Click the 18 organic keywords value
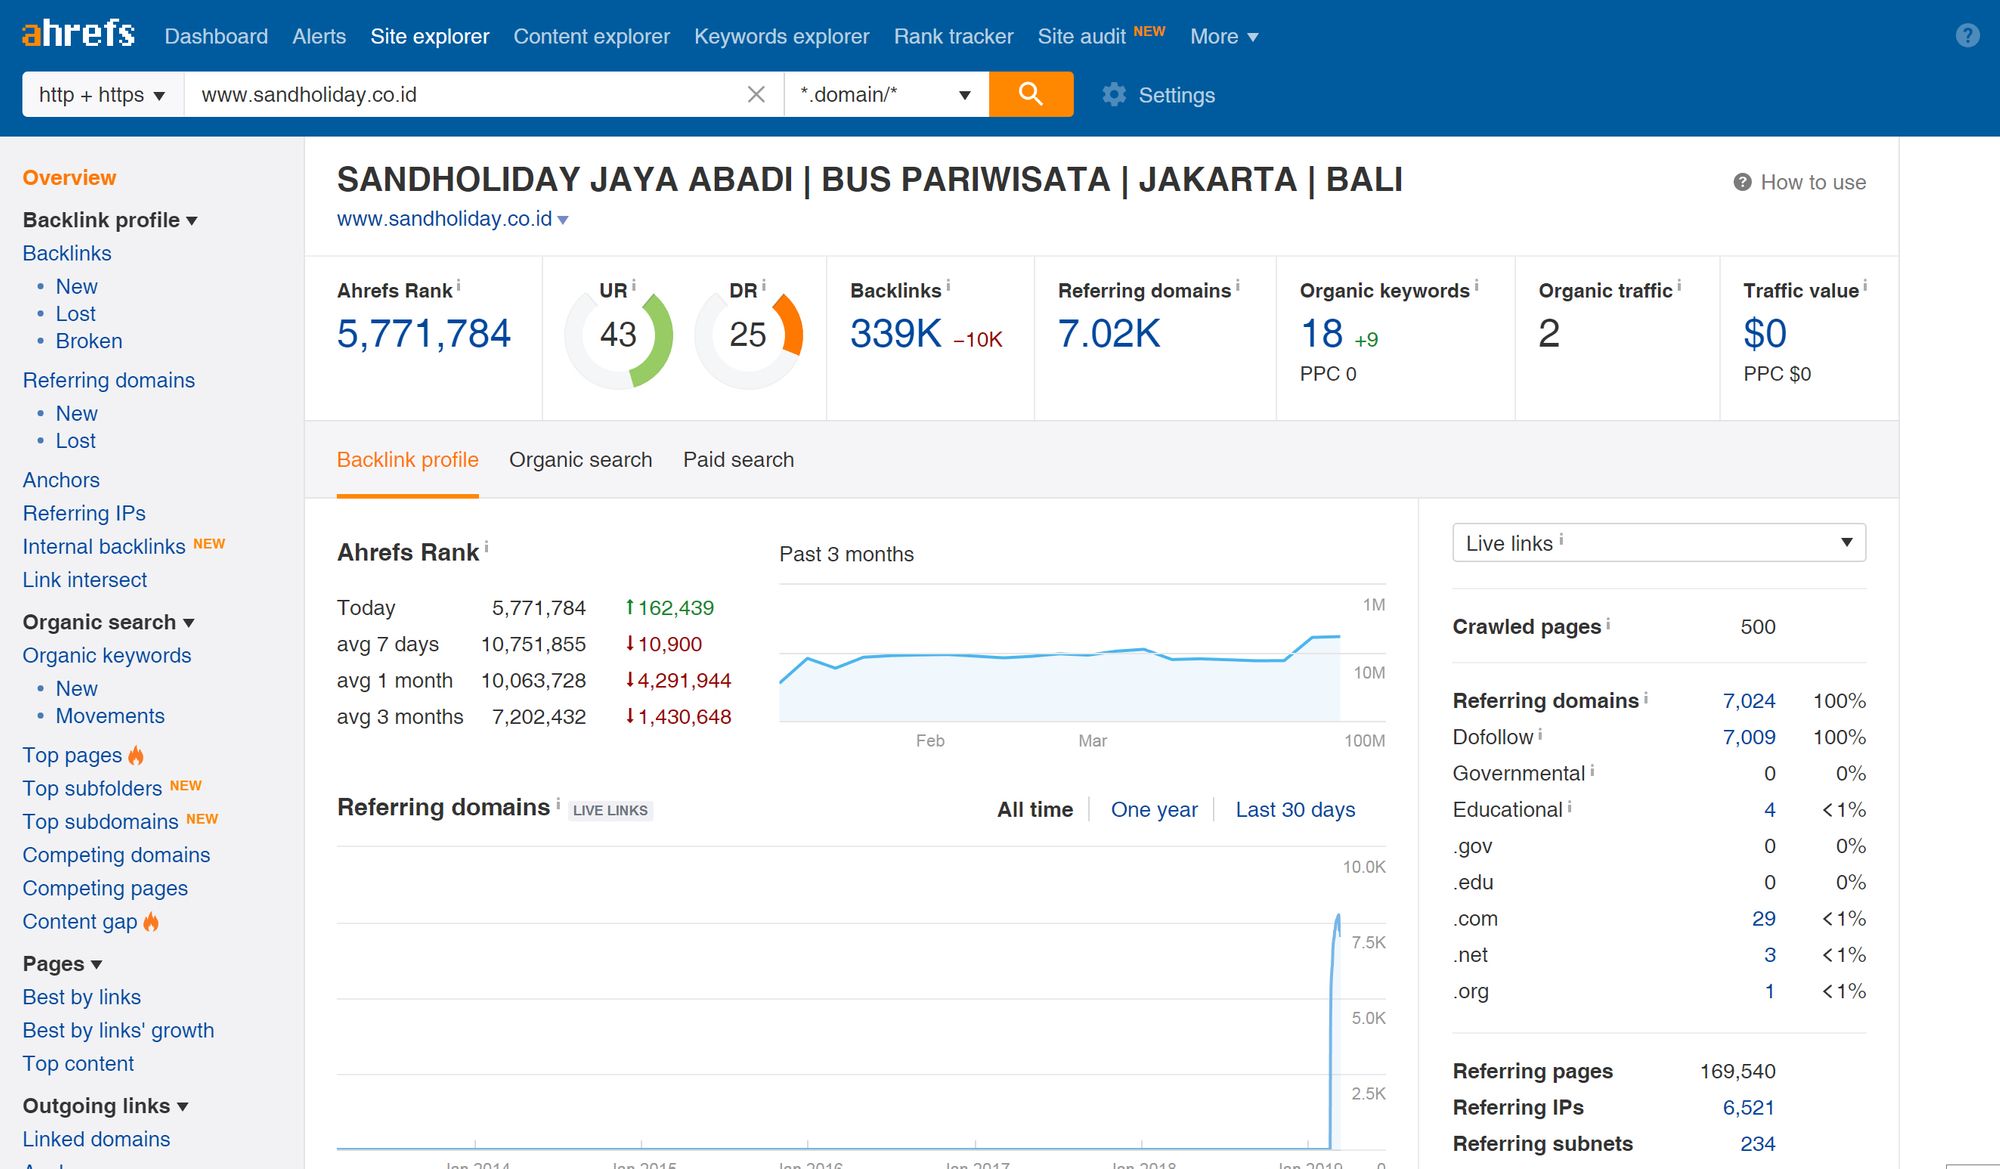The width and height of the screenshot is (2000, 1169). [x=1321, y=334]
